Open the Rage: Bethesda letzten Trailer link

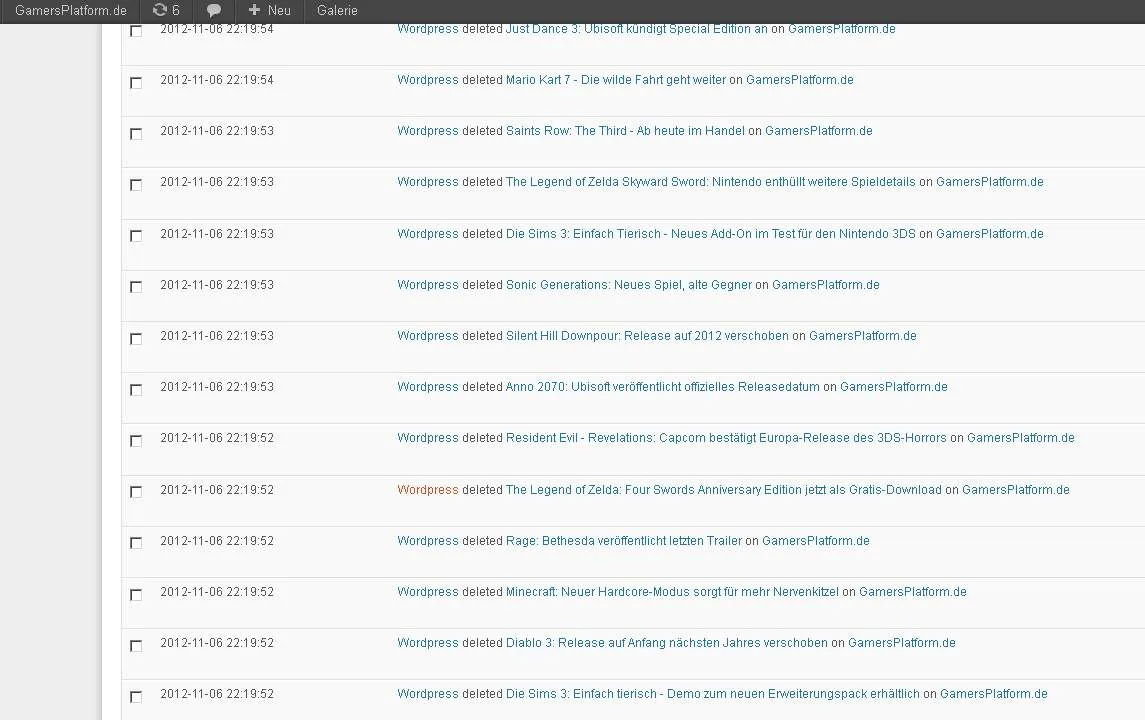[624, 541]
